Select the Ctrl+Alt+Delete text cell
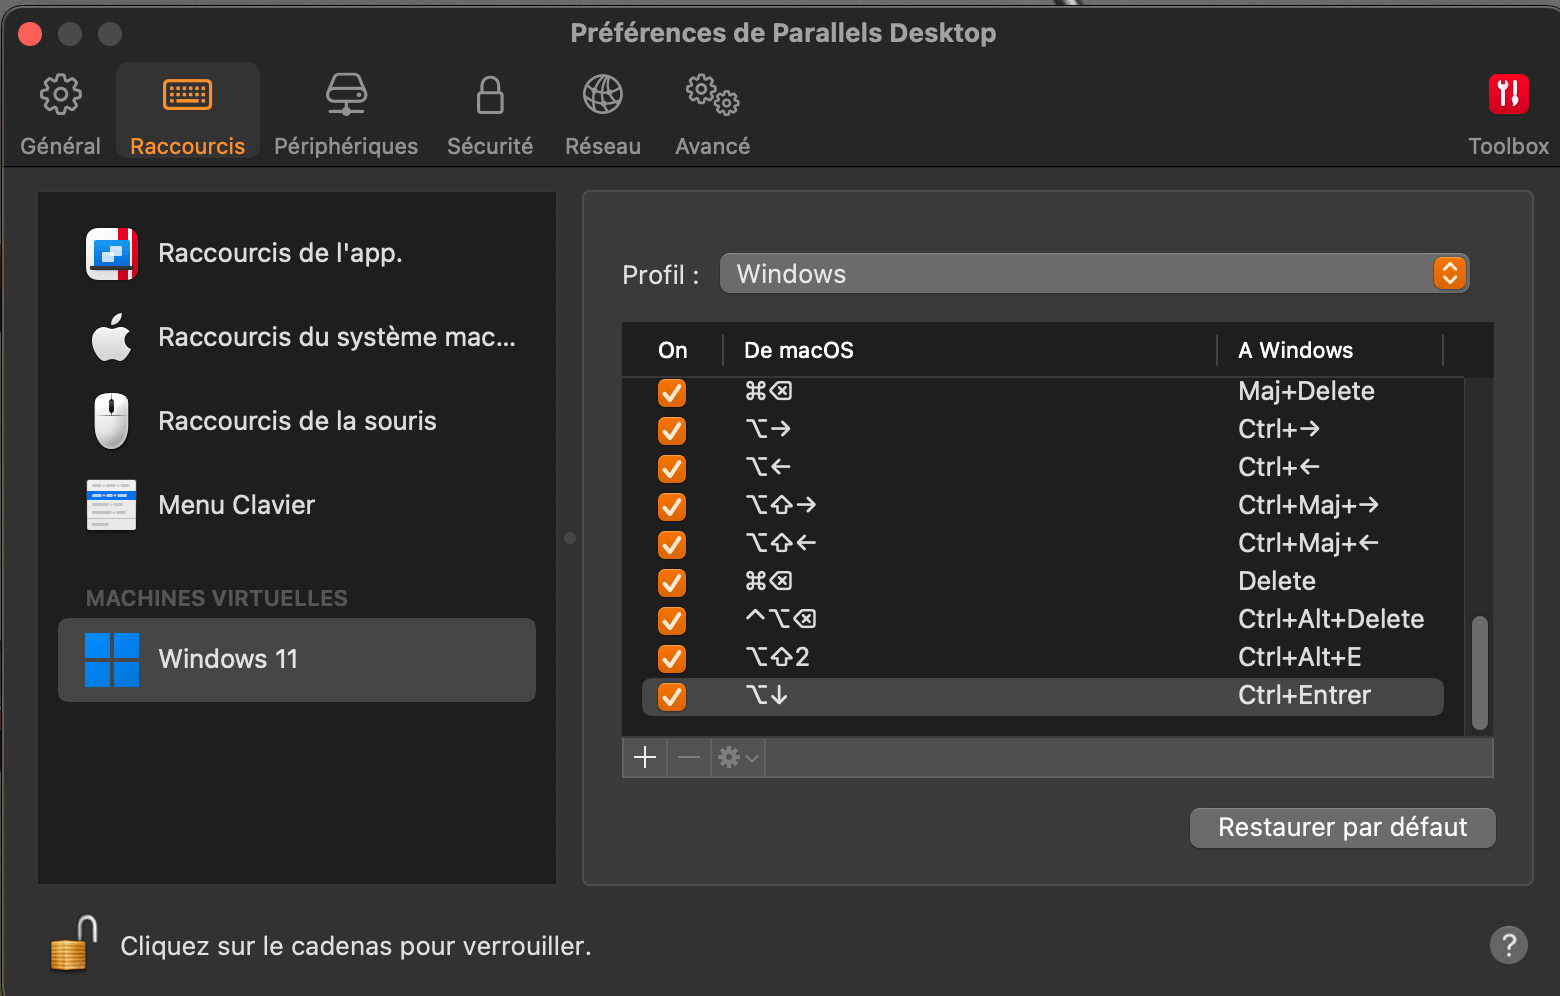 click(1331, 619)
